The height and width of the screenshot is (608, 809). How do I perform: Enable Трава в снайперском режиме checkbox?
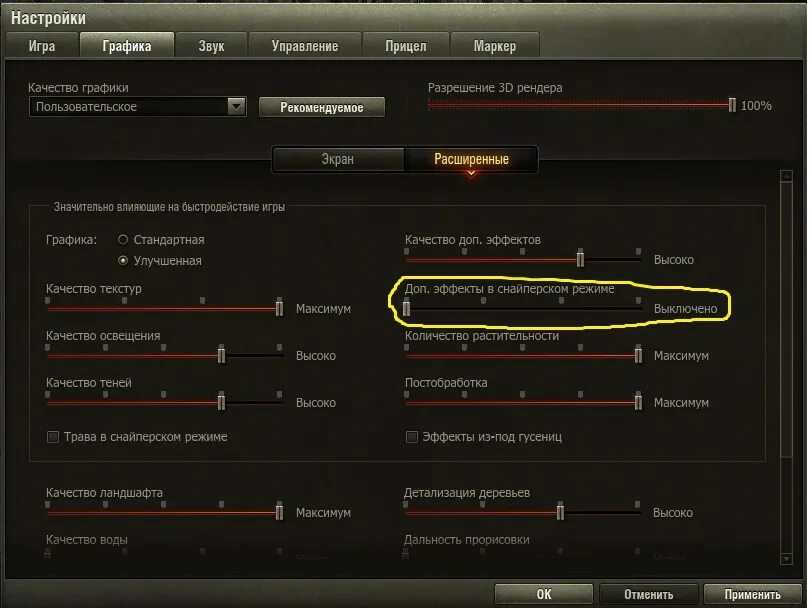(x=53, y=437)
